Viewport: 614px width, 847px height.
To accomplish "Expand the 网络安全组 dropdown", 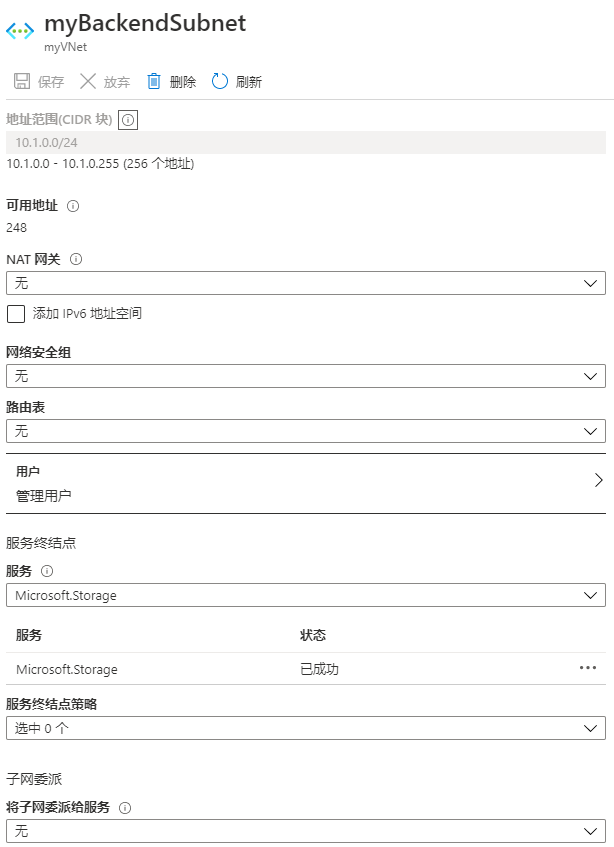I will coord(305,376).
